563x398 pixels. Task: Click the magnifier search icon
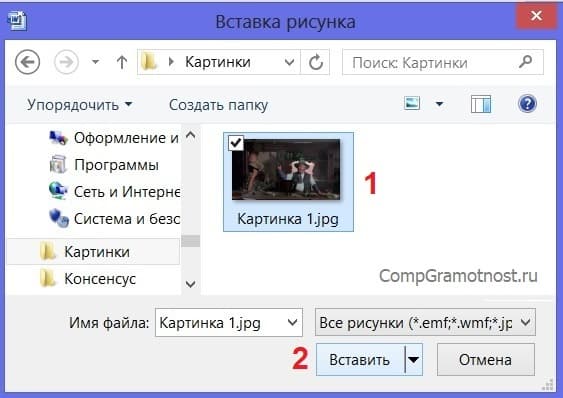tap(526, 62)
